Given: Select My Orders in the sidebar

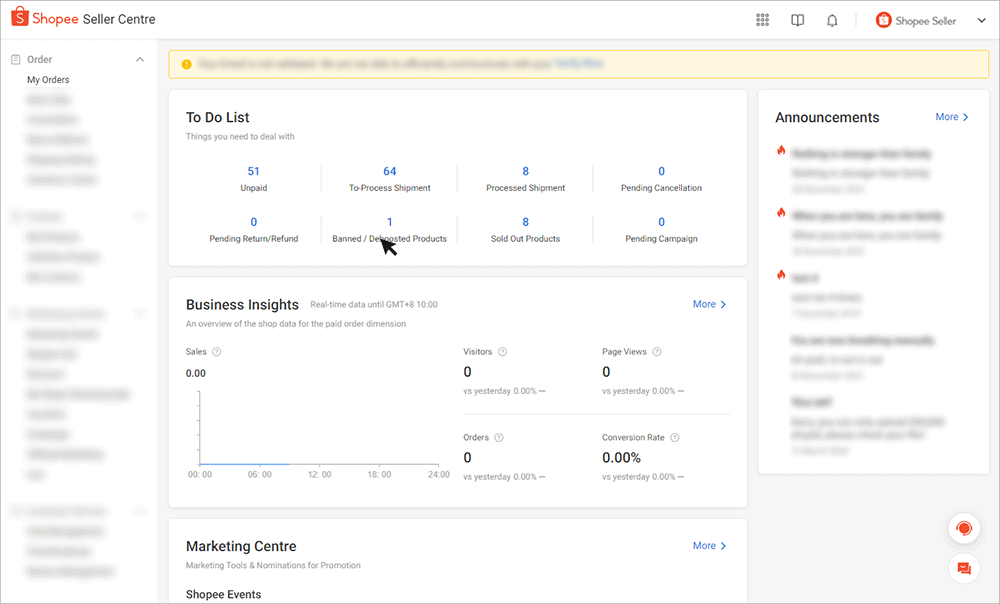Looking at the screenshot, I should coord(47,80).
